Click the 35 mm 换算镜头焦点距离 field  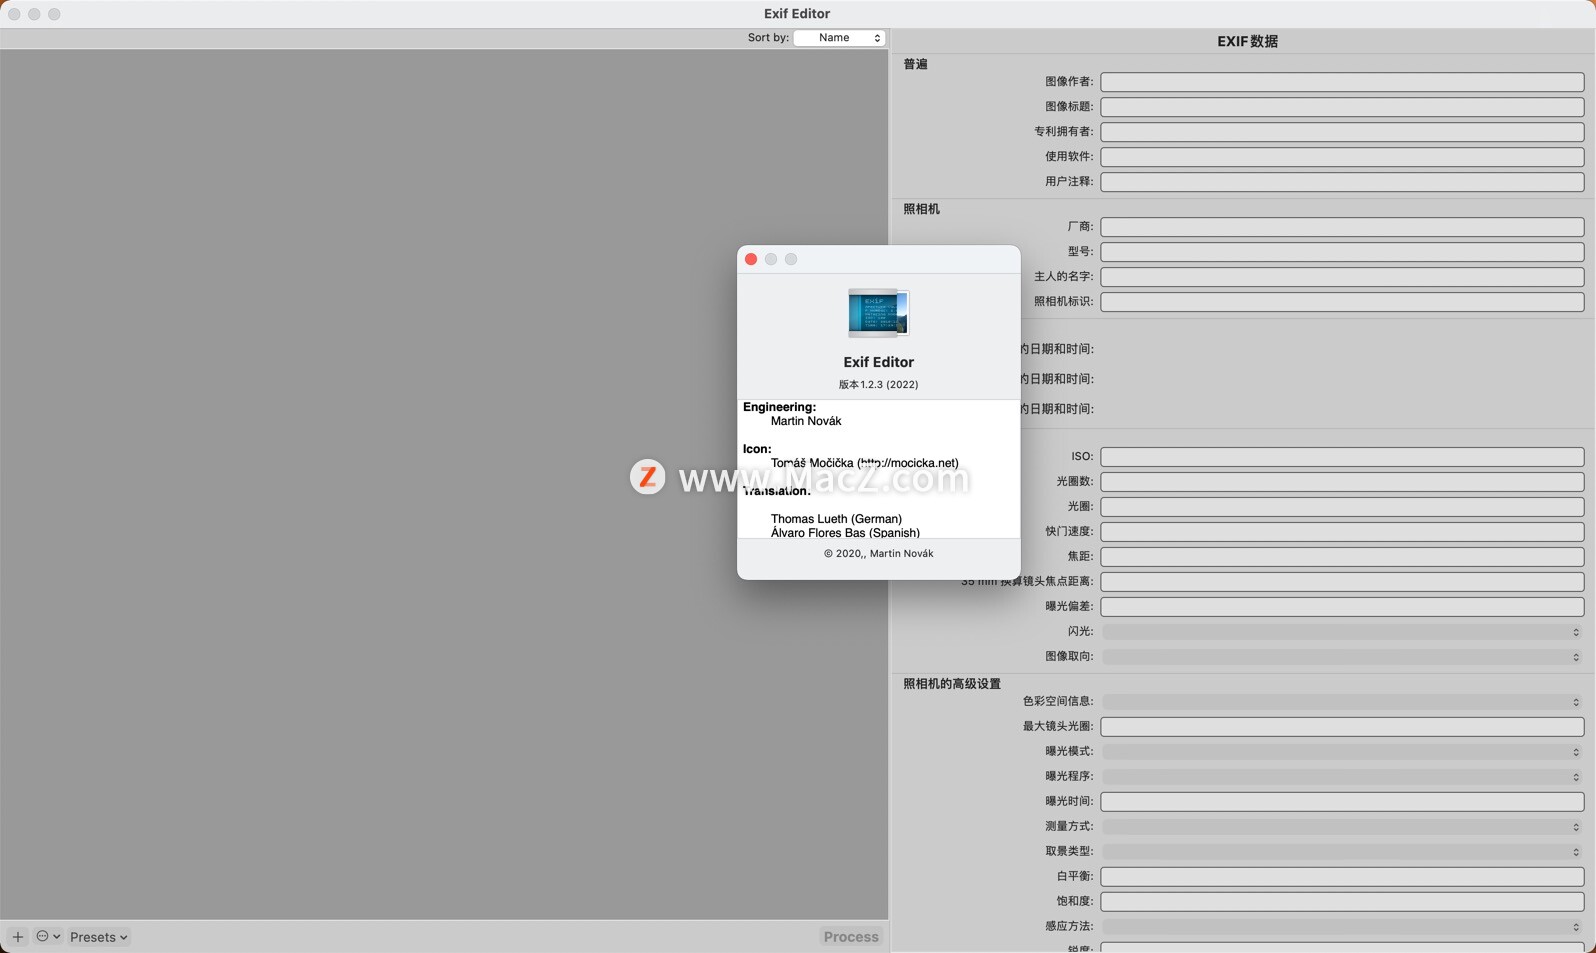coord(1342,582)
